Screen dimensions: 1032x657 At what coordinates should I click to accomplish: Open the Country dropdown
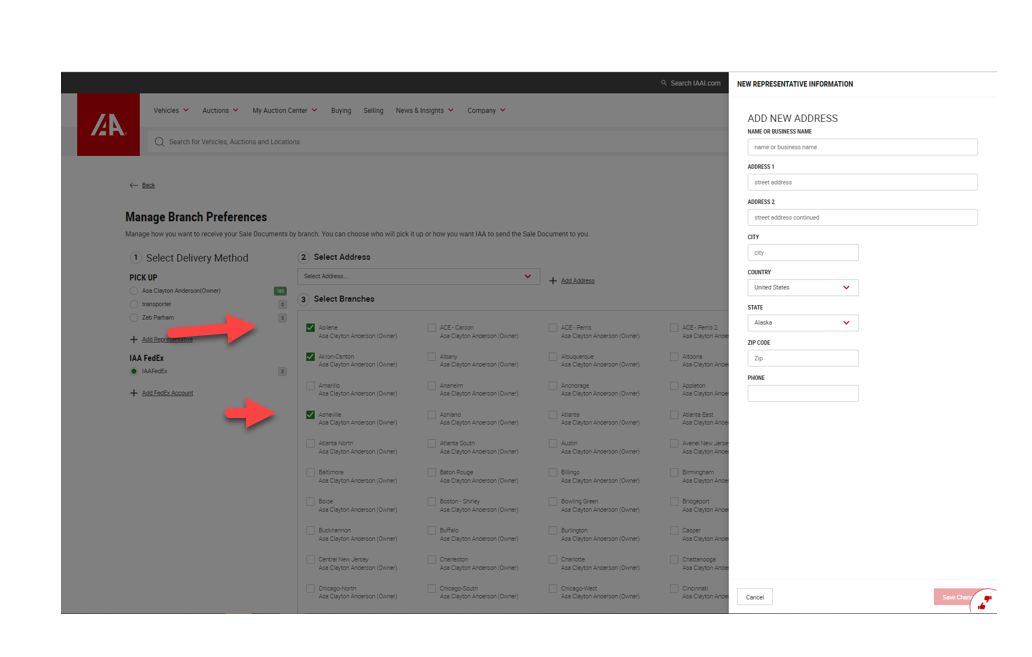click(802, 288)
